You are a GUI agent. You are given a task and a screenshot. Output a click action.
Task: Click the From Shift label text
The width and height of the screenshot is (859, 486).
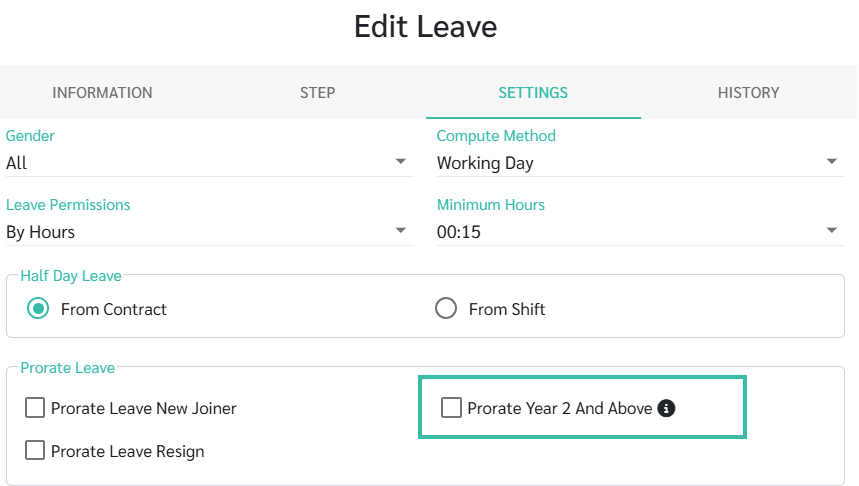click(507, 309)
